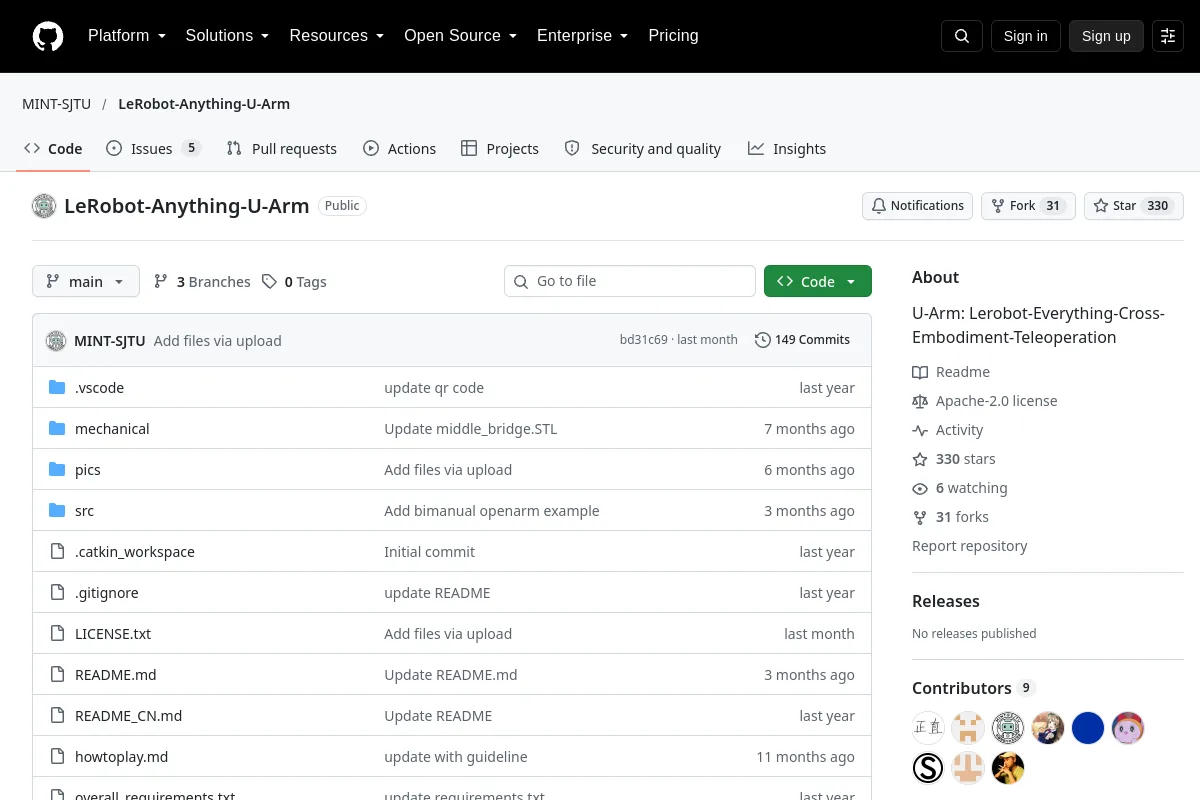Open the 3 Branches link
The image size is (1200, 800).
pos(202,282)
